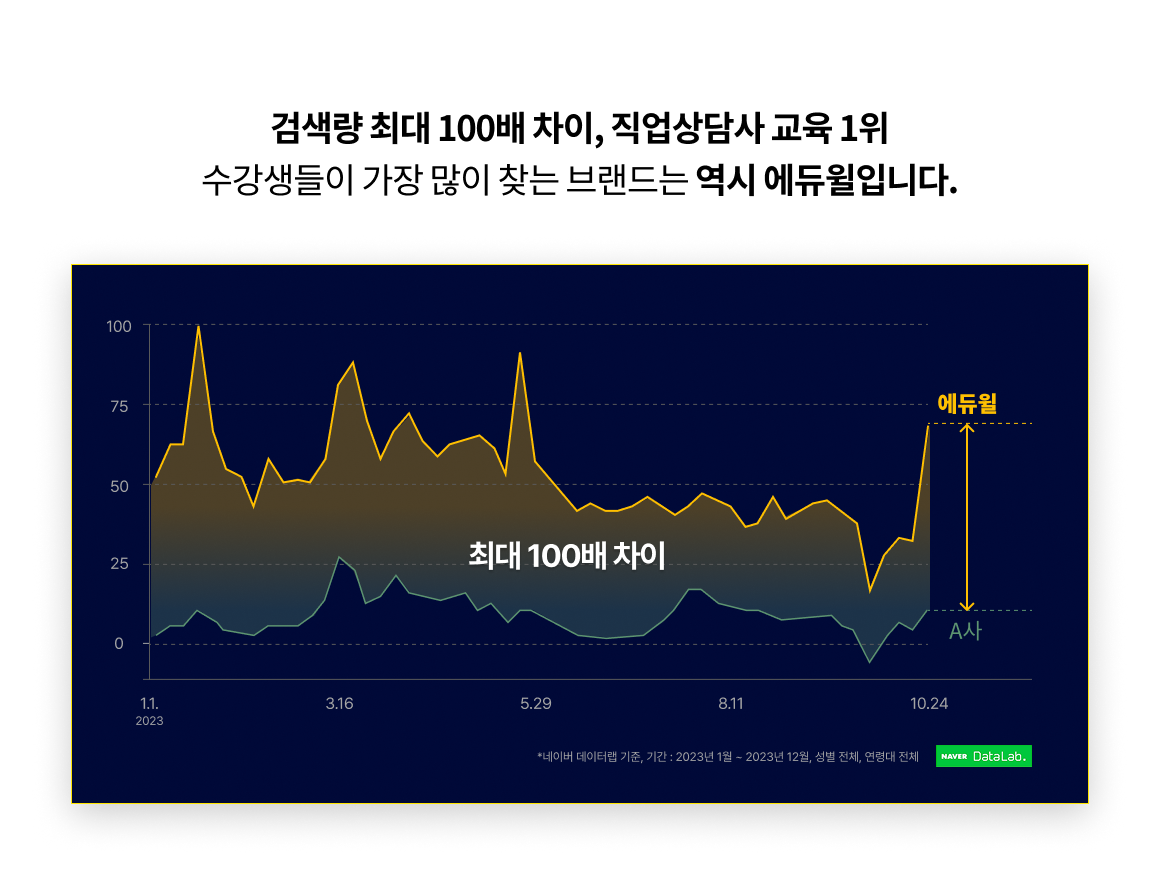
Task: Click the y-axis value 100
Action: coord(119,326)
